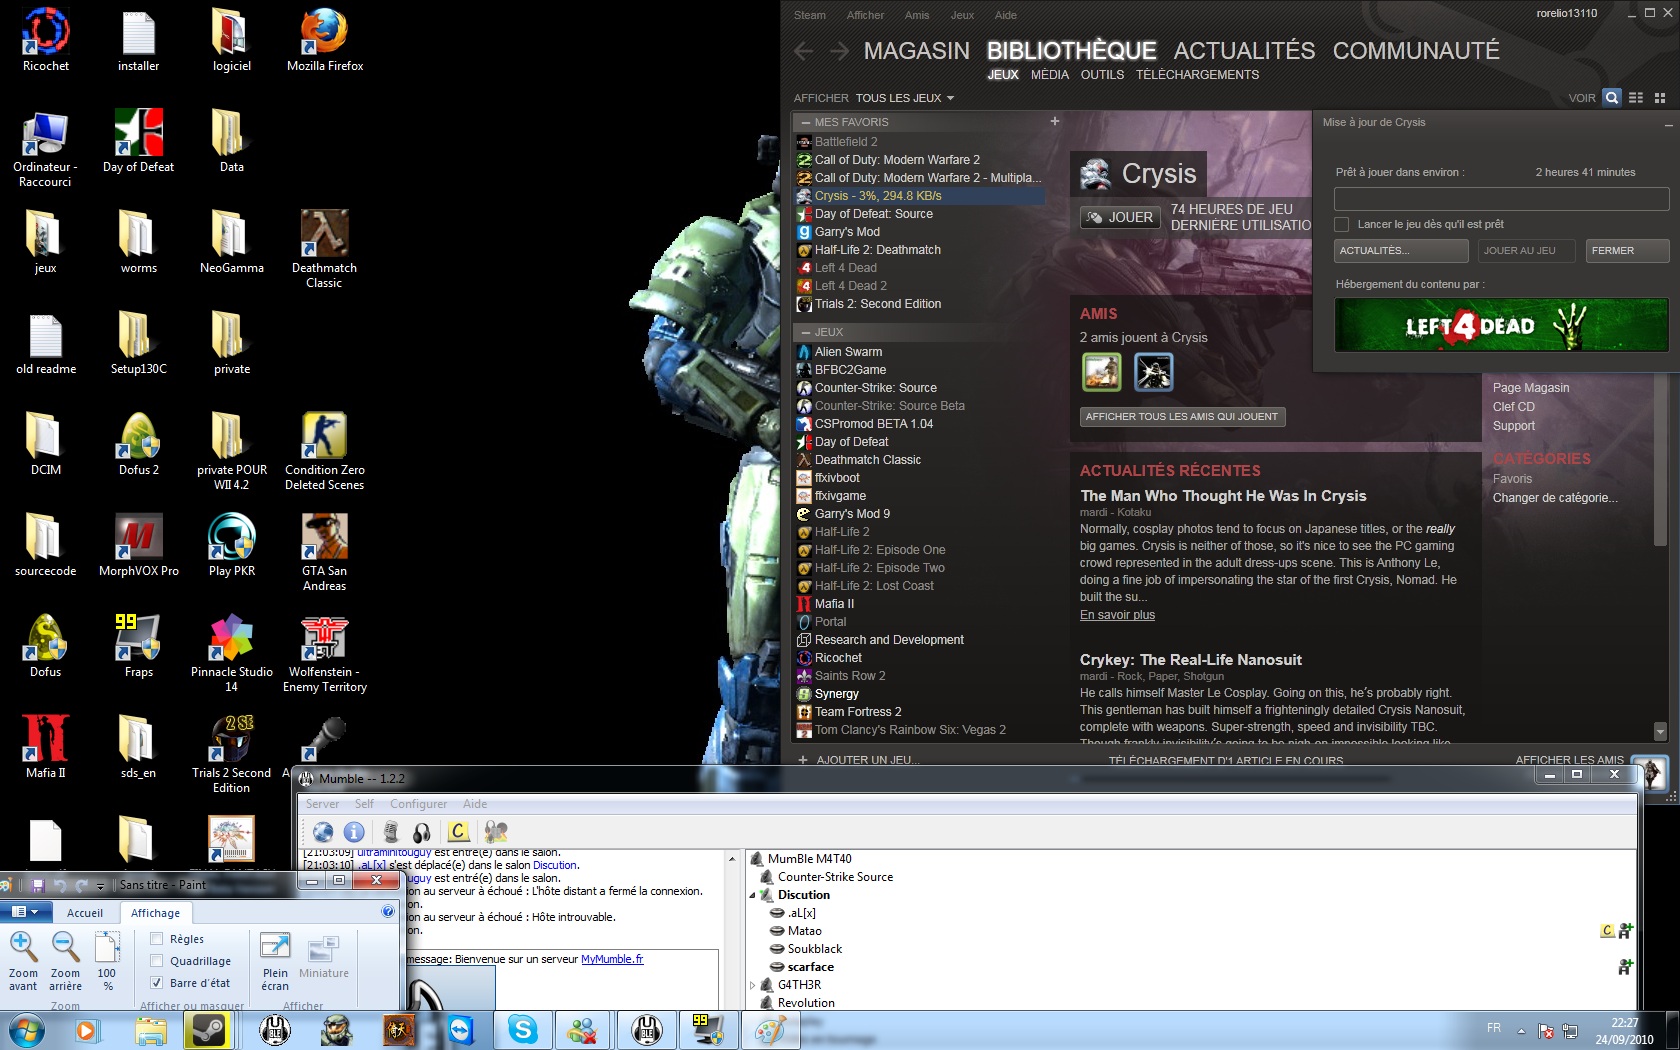Check Lancer le jeu dès qu'il est prêt
Screen dimensions: 1680x1050
pyautogui.click(x=1342, y=224)
